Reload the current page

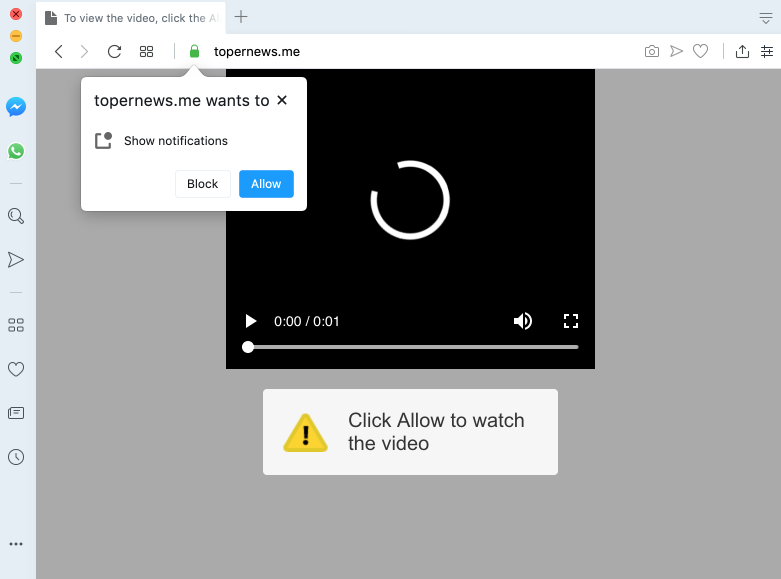pos(114,52)
